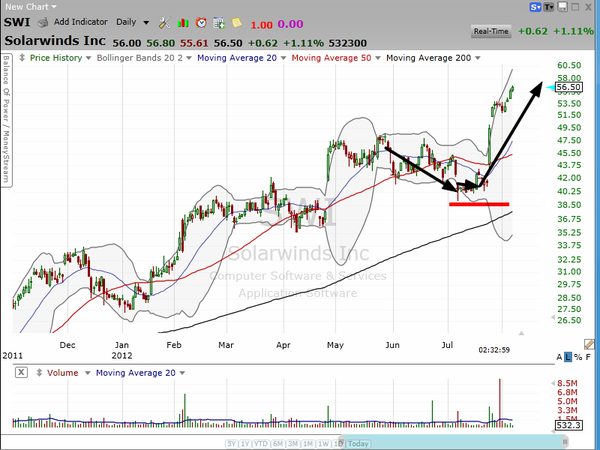Click the Jul label on the date axis
Screen dimensions: 600x450
tap(447, 345)
